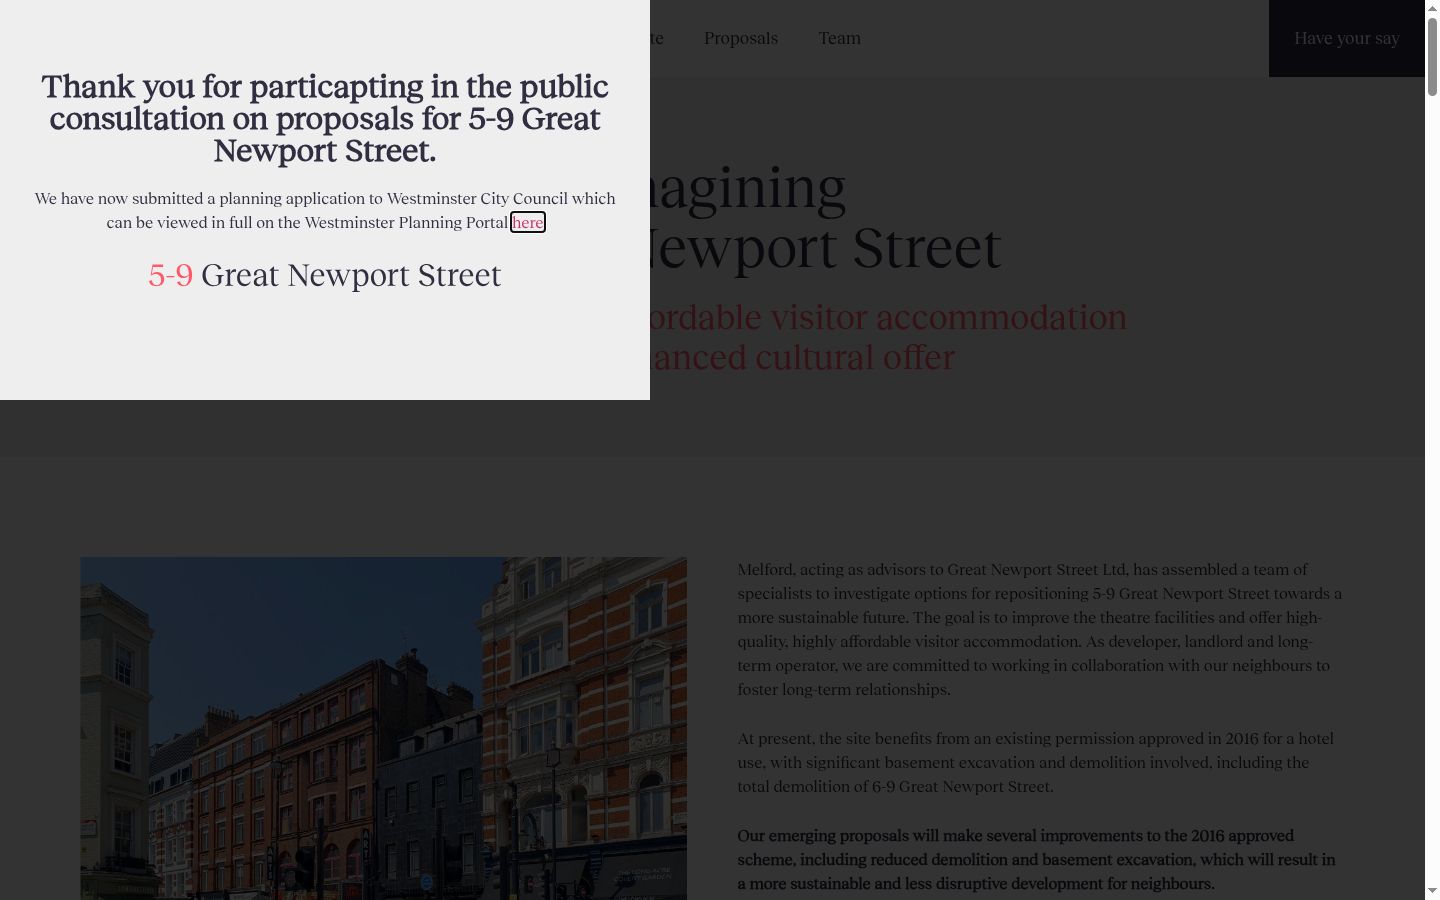
Task: Open the Proposals menu item
Action: [741, 38]
